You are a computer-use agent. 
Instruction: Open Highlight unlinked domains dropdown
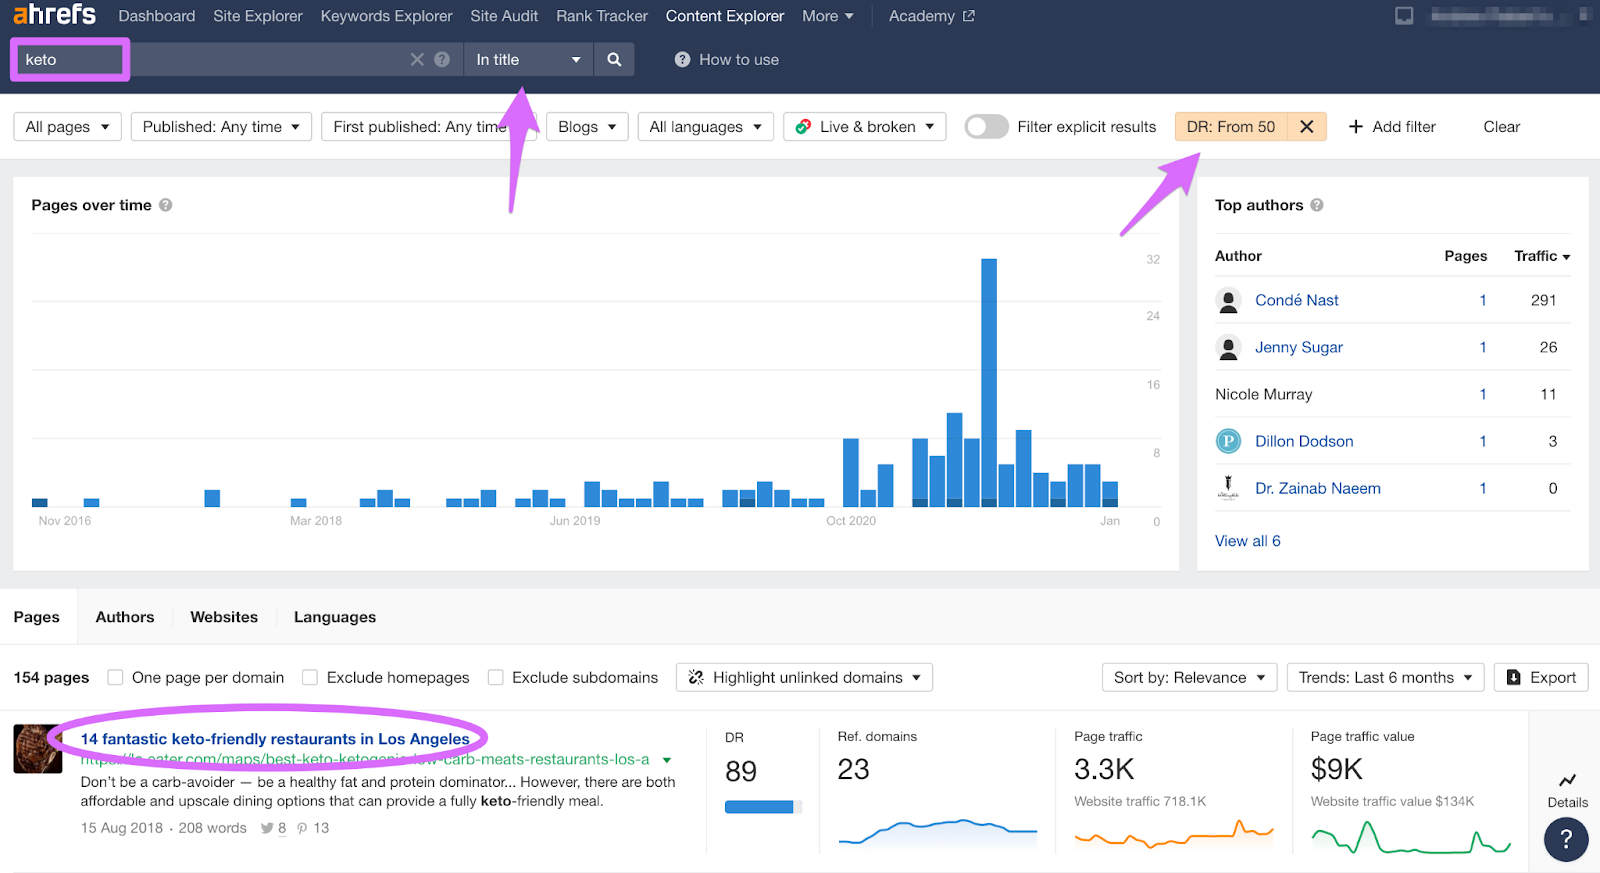[x=805, y=678]
